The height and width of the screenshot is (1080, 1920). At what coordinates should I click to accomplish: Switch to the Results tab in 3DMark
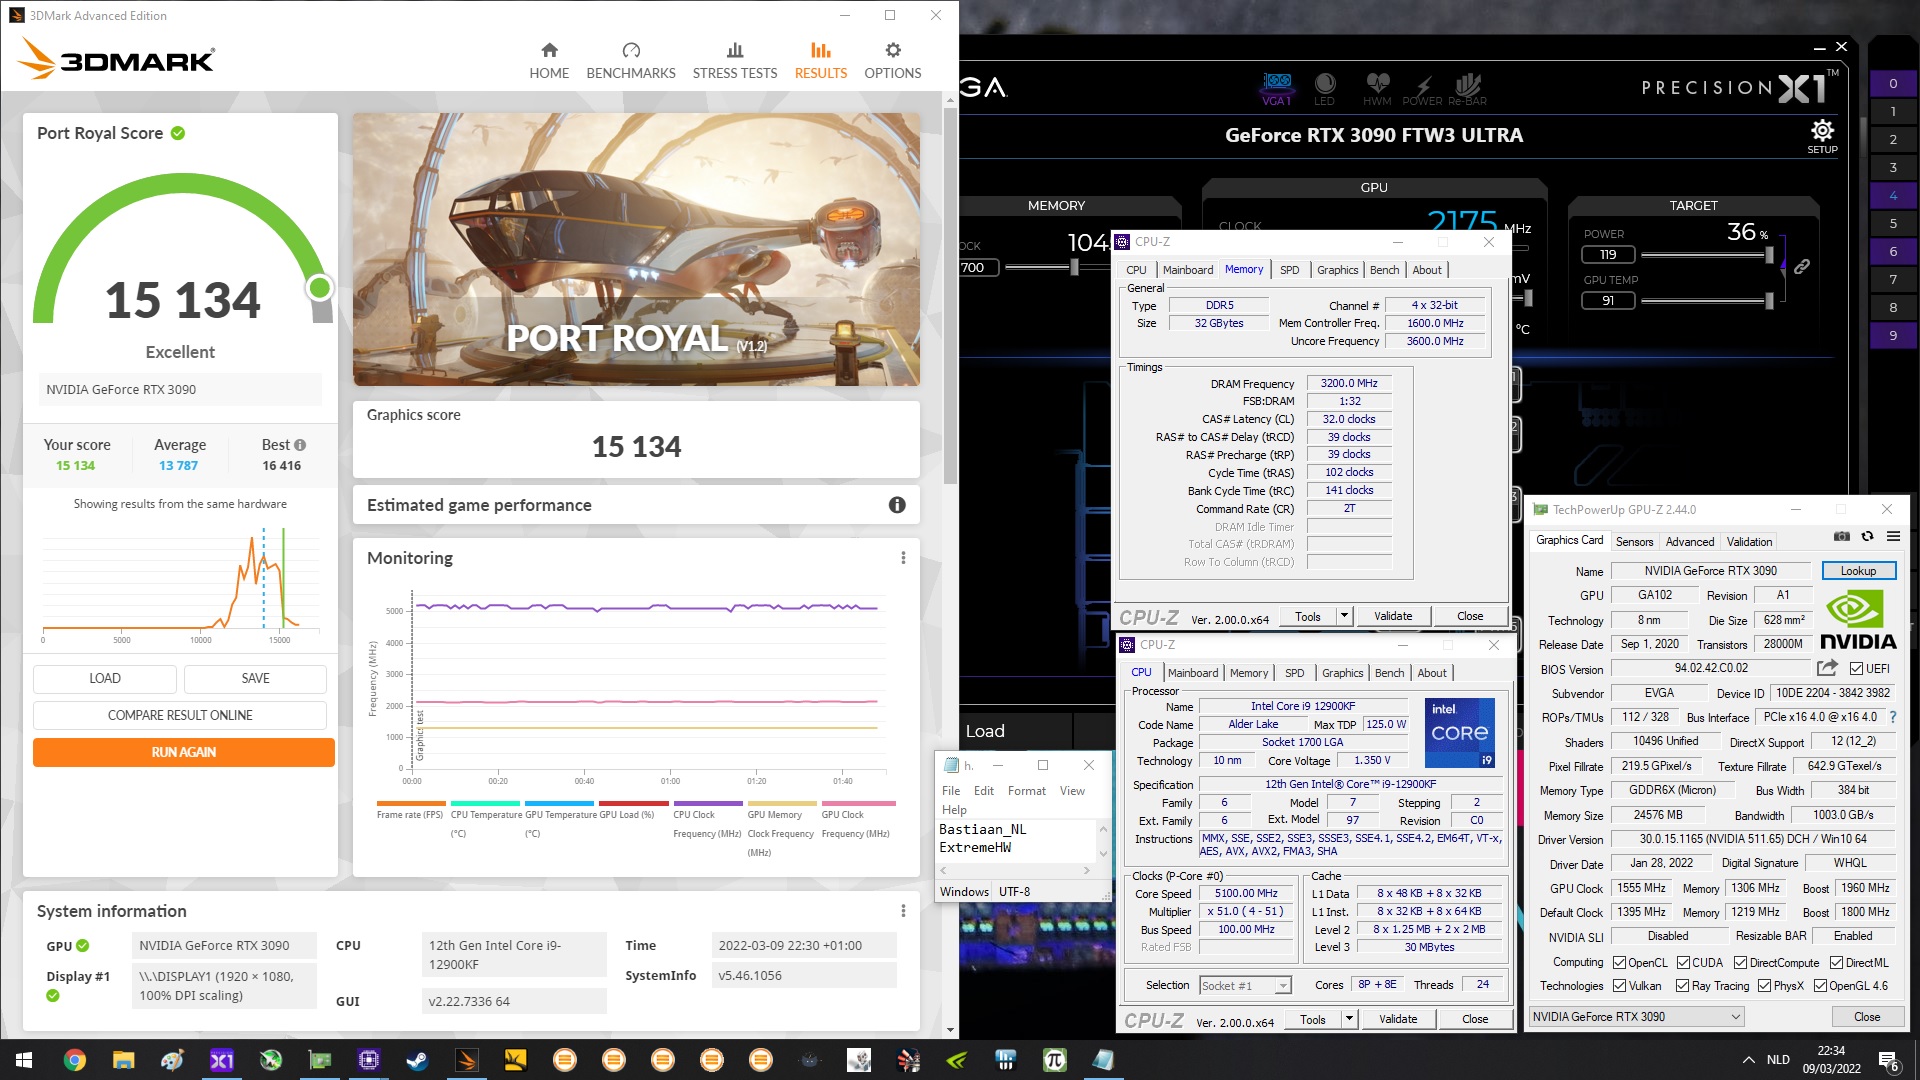coord(821,61)
